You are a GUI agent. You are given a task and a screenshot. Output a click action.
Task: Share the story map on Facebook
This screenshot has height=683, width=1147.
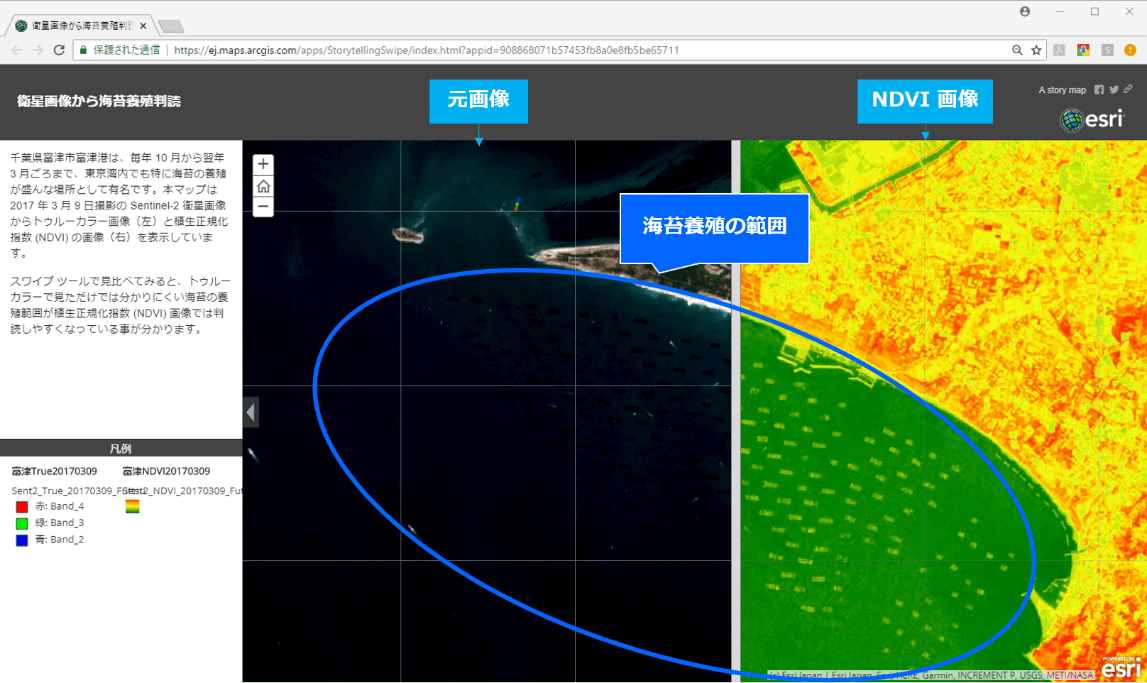(1097, 89)
